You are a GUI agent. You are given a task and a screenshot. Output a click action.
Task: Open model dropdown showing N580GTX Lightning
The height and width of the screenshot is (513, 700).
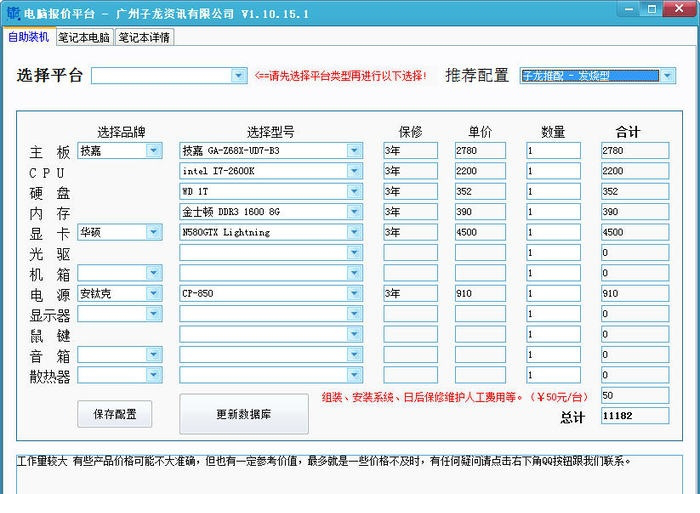tap(354, 232)
